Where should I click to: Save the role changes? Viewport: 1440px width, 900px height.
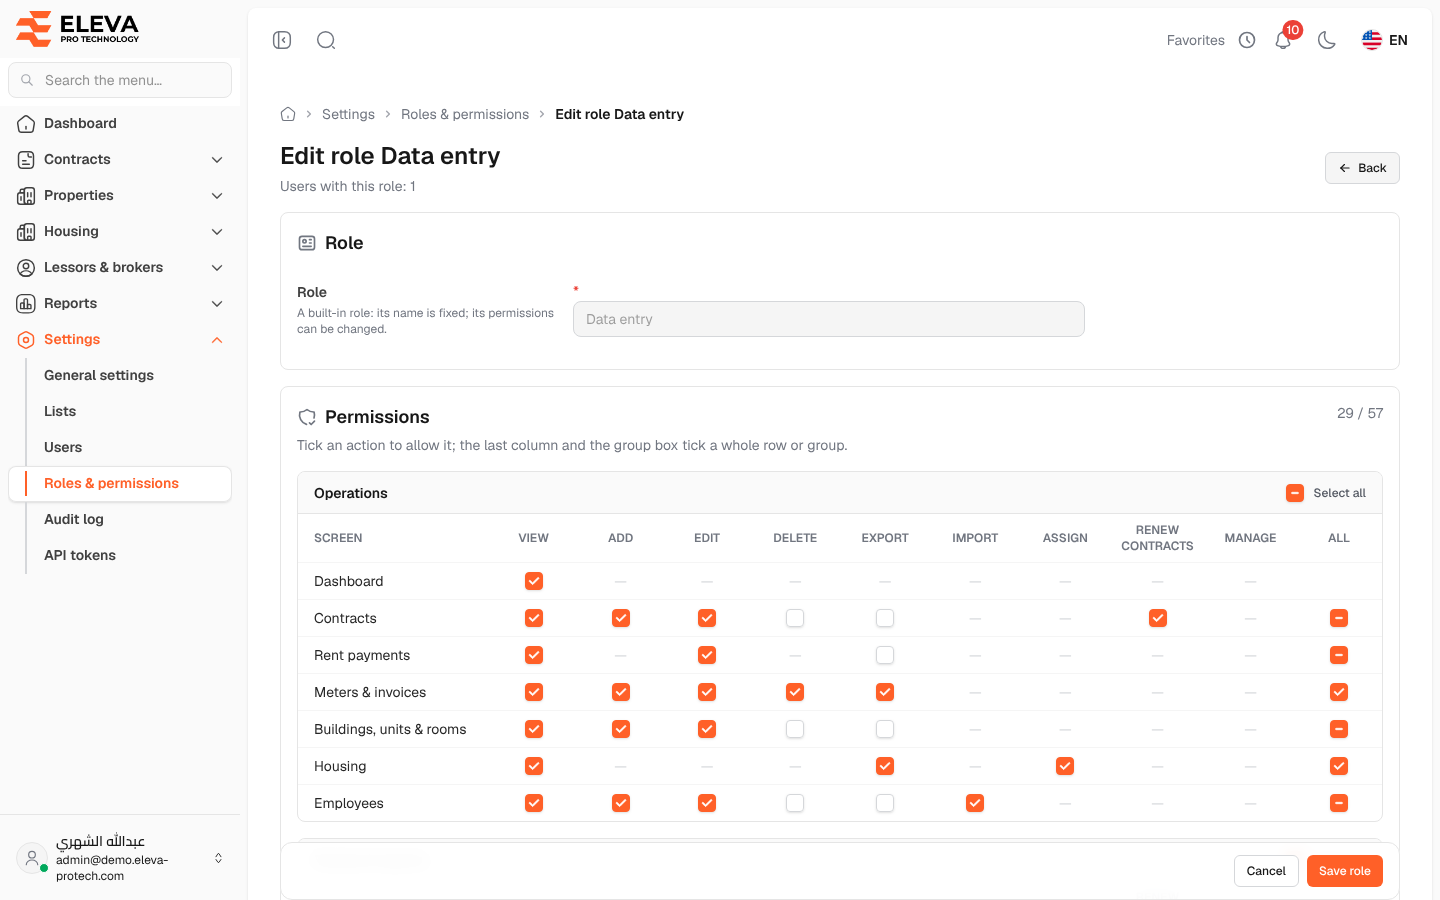point(1345,871)
